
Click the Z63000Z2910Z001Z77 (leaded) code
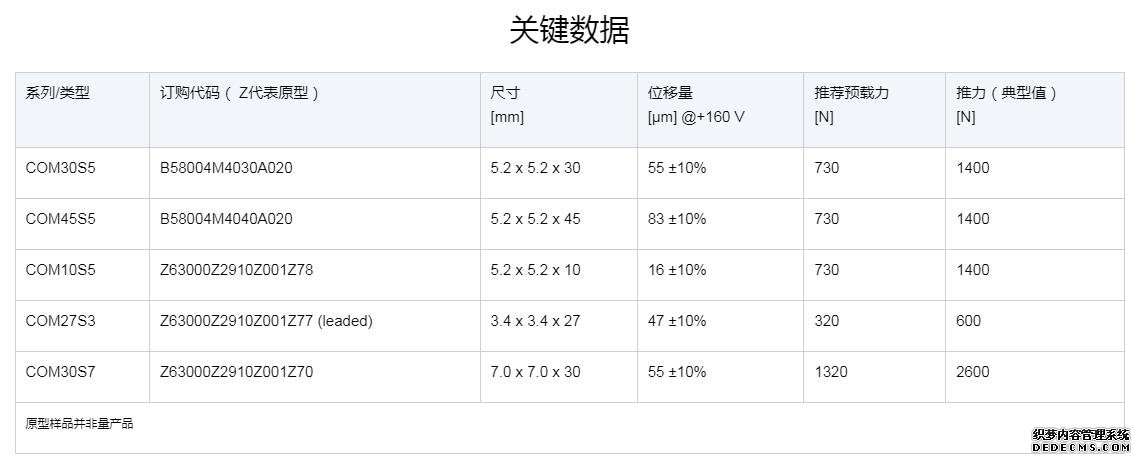[x=266, y=321]
